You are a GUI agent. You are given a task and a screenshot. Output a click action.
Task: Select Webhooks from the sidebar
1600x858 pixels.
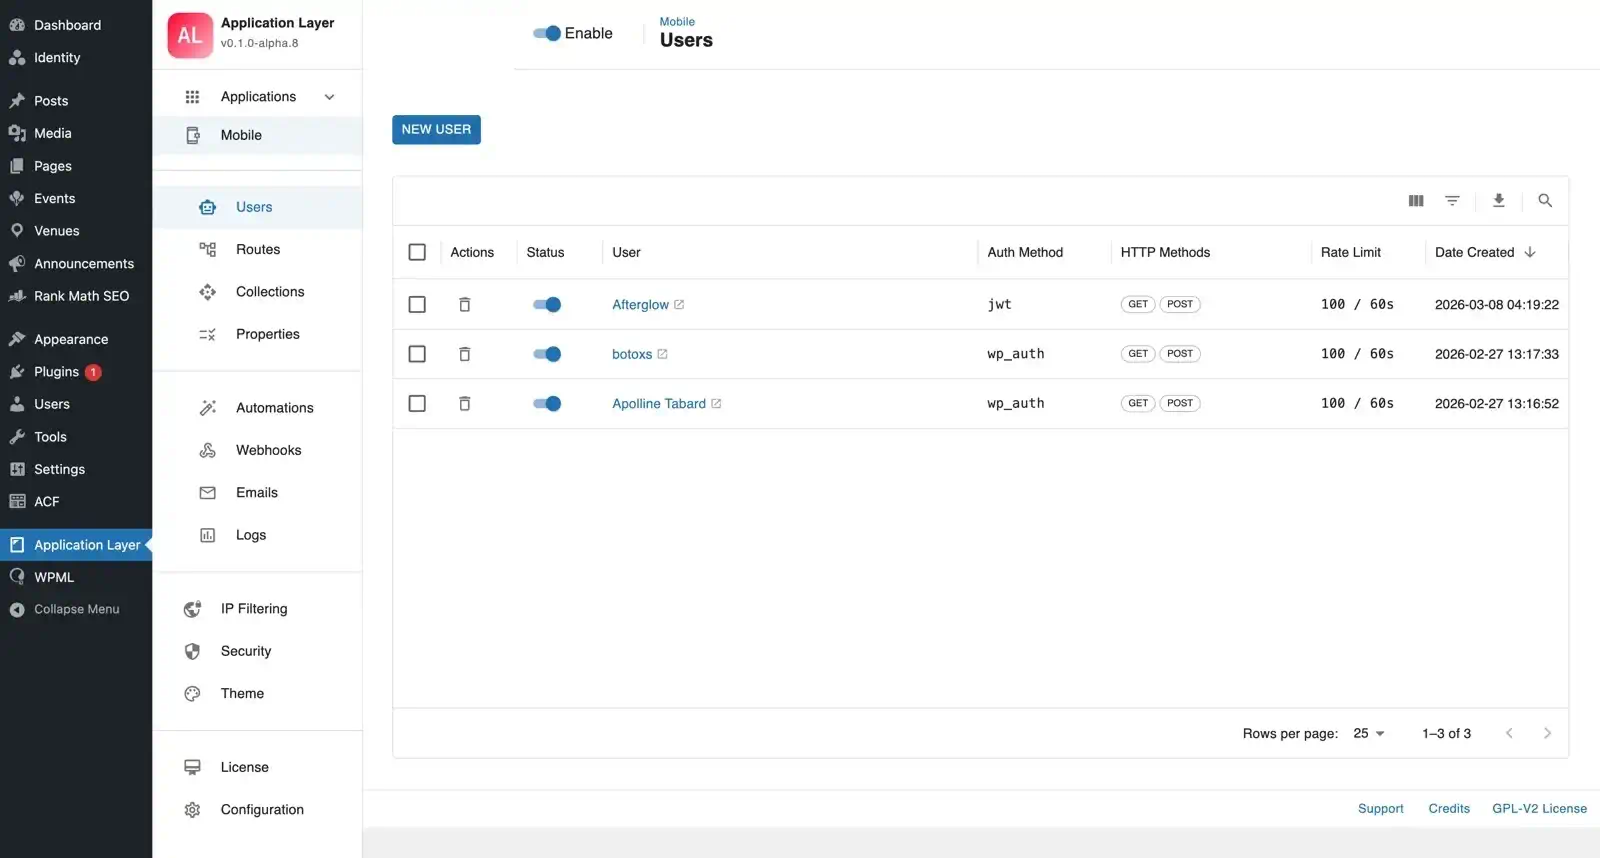click(268, 450)
